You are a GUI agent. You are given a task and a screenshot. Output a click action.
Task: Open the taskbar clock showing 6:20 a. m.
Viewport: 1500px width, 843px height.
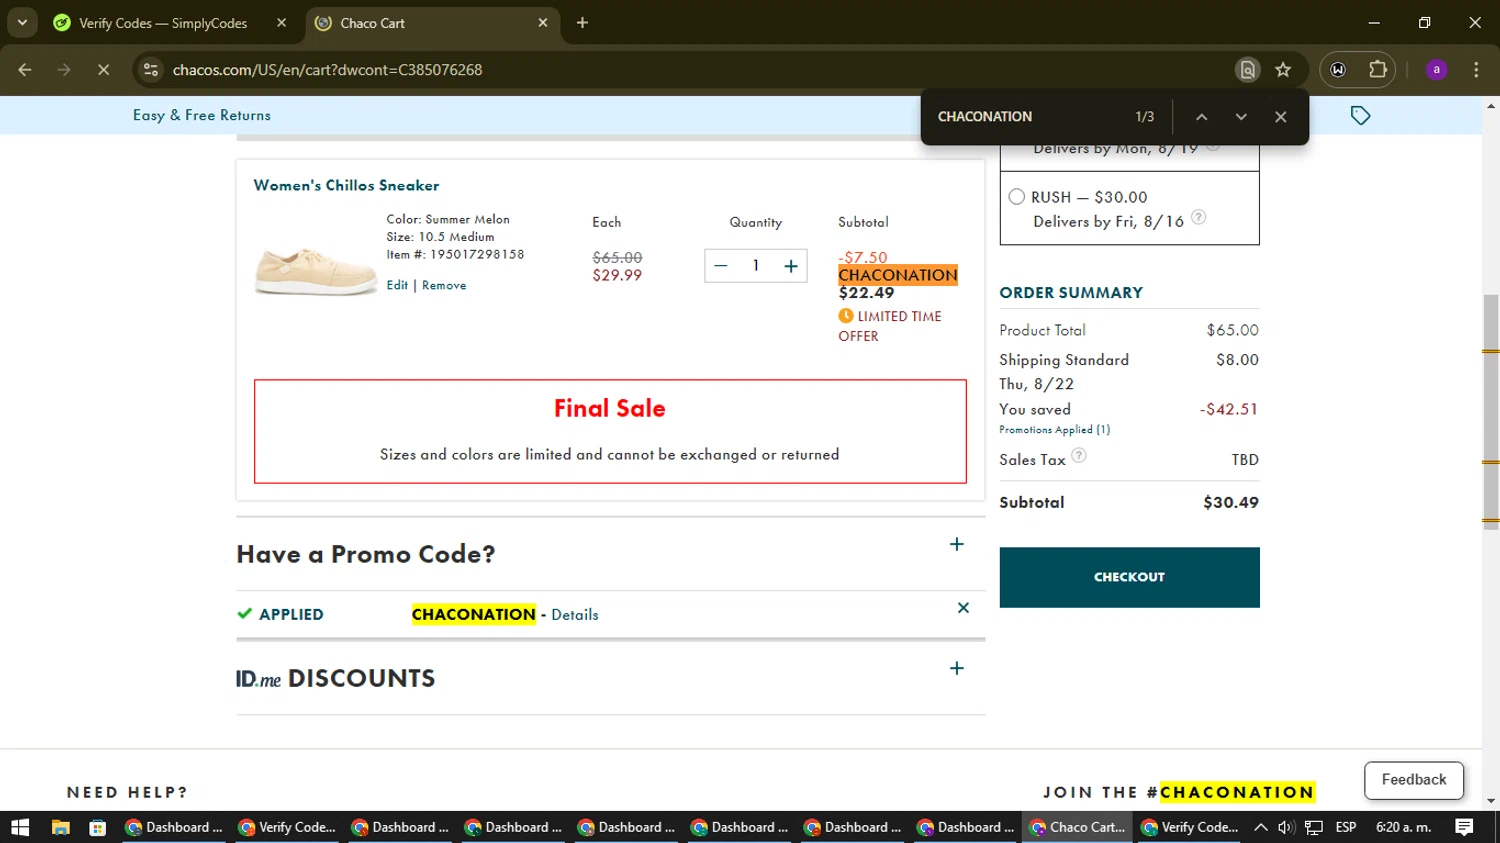[x=1403, y=827]
